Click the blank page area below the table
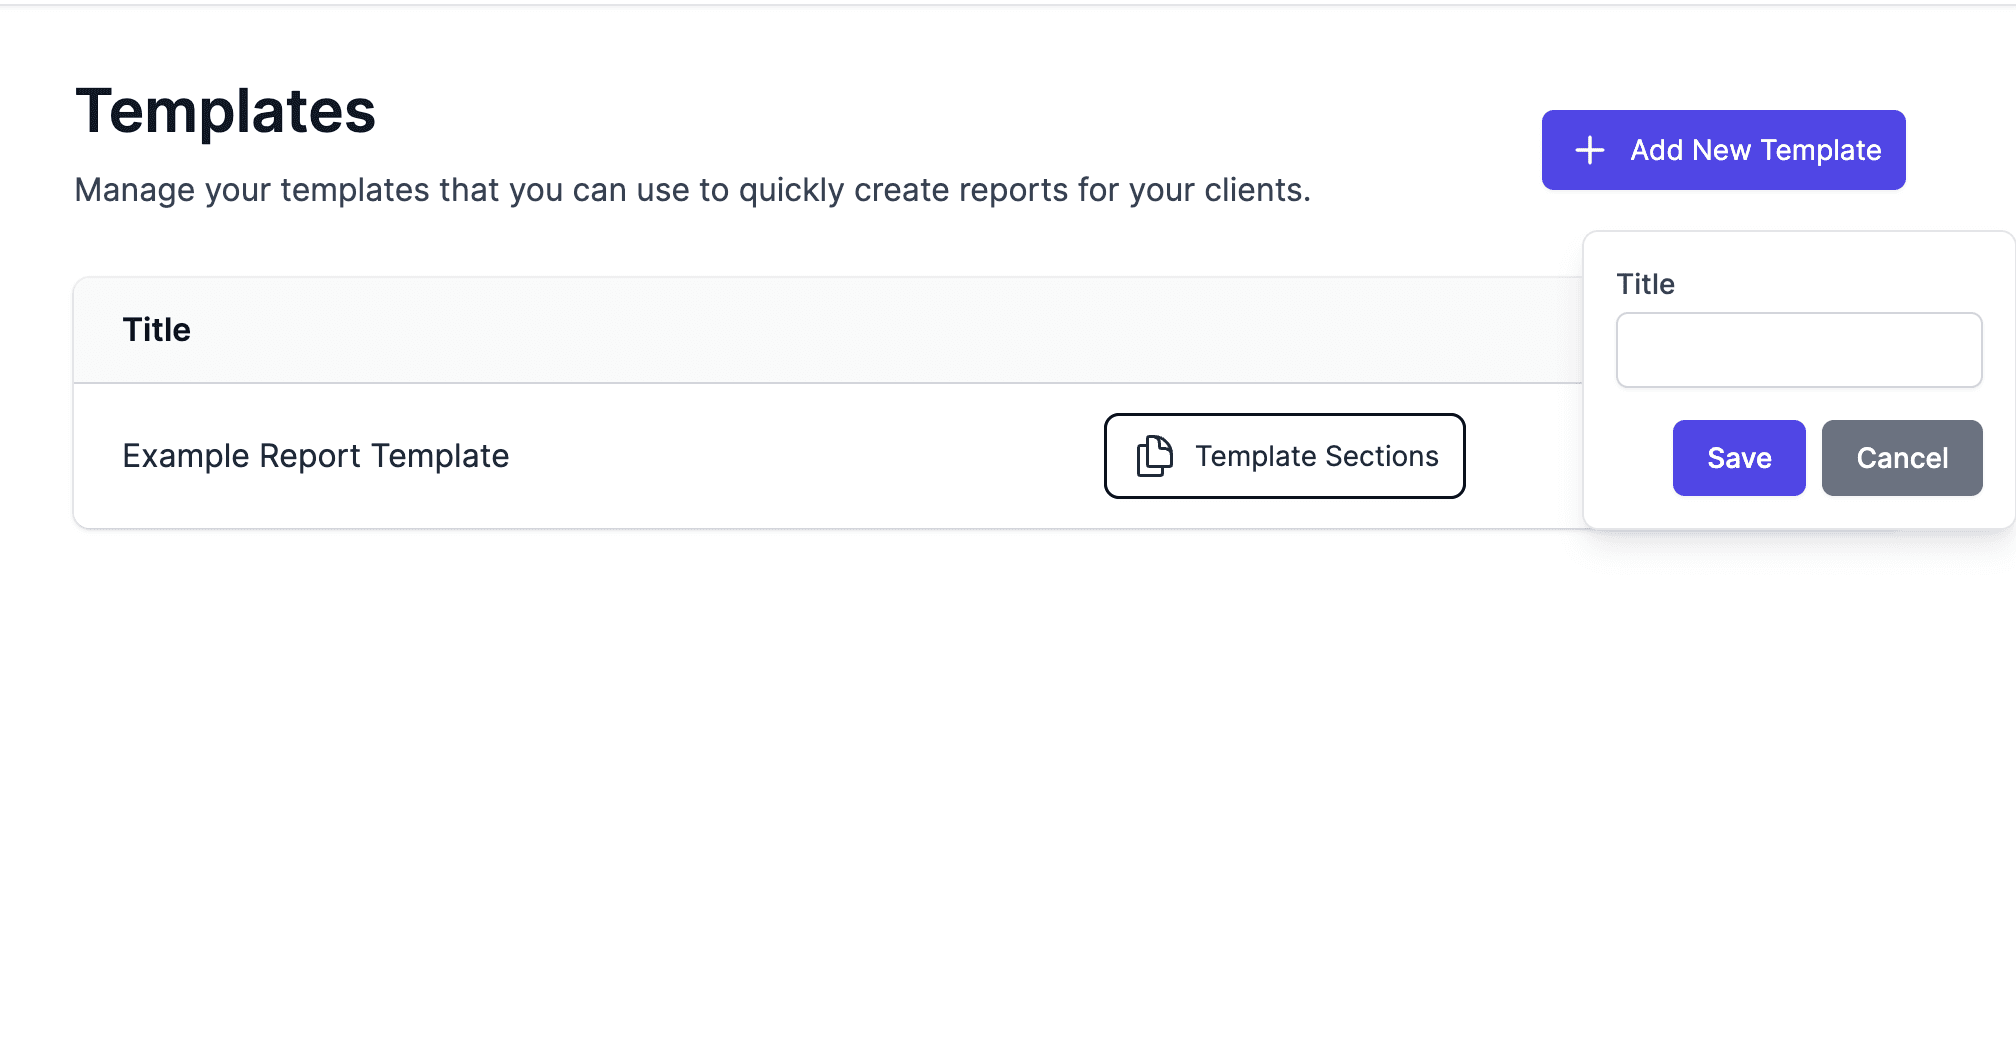2016x1056 pixels. click(800, 780)
